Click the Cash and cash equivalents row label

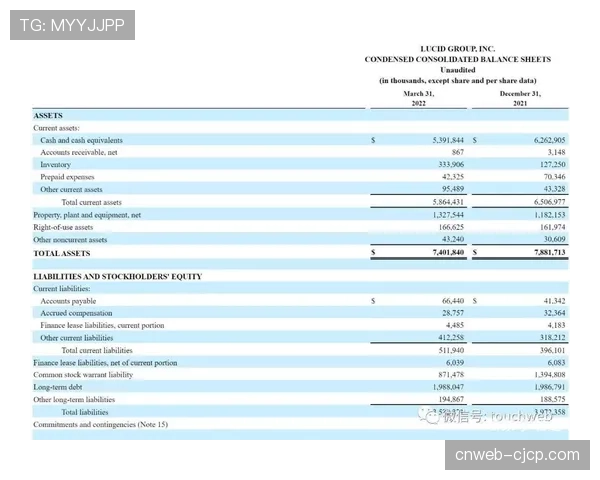click(81, 141)
